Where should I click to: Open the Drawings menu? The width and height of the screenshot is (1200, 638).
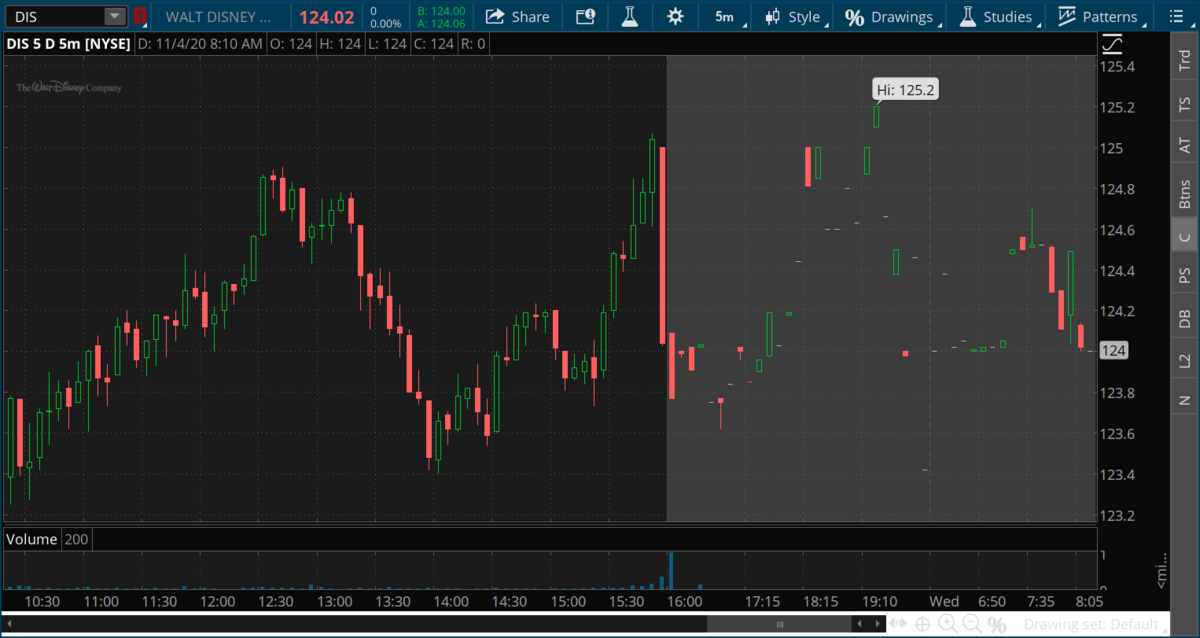point(890,16)
